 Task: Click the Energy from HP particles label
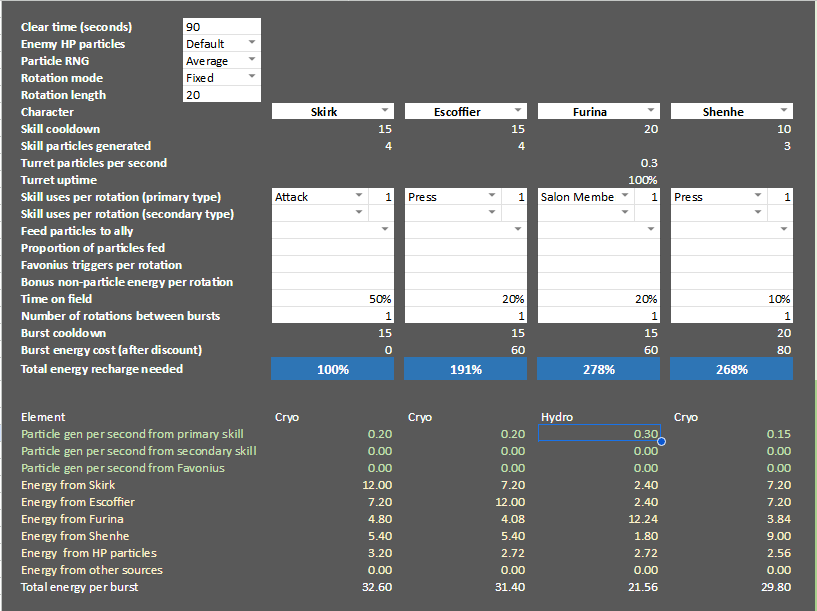(x=89, y=553)
